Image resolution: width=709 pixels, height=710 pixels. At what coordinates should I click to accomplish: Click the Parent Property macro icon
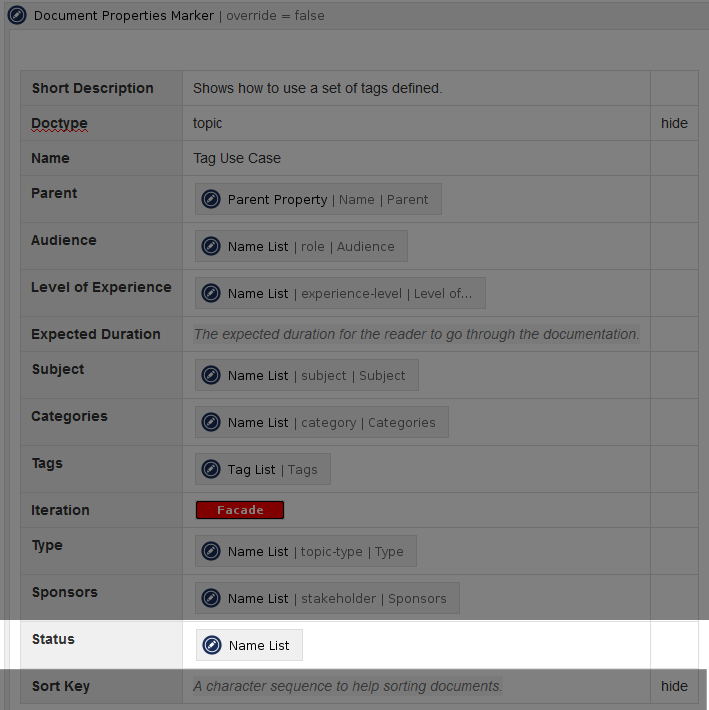coord(211,199)
